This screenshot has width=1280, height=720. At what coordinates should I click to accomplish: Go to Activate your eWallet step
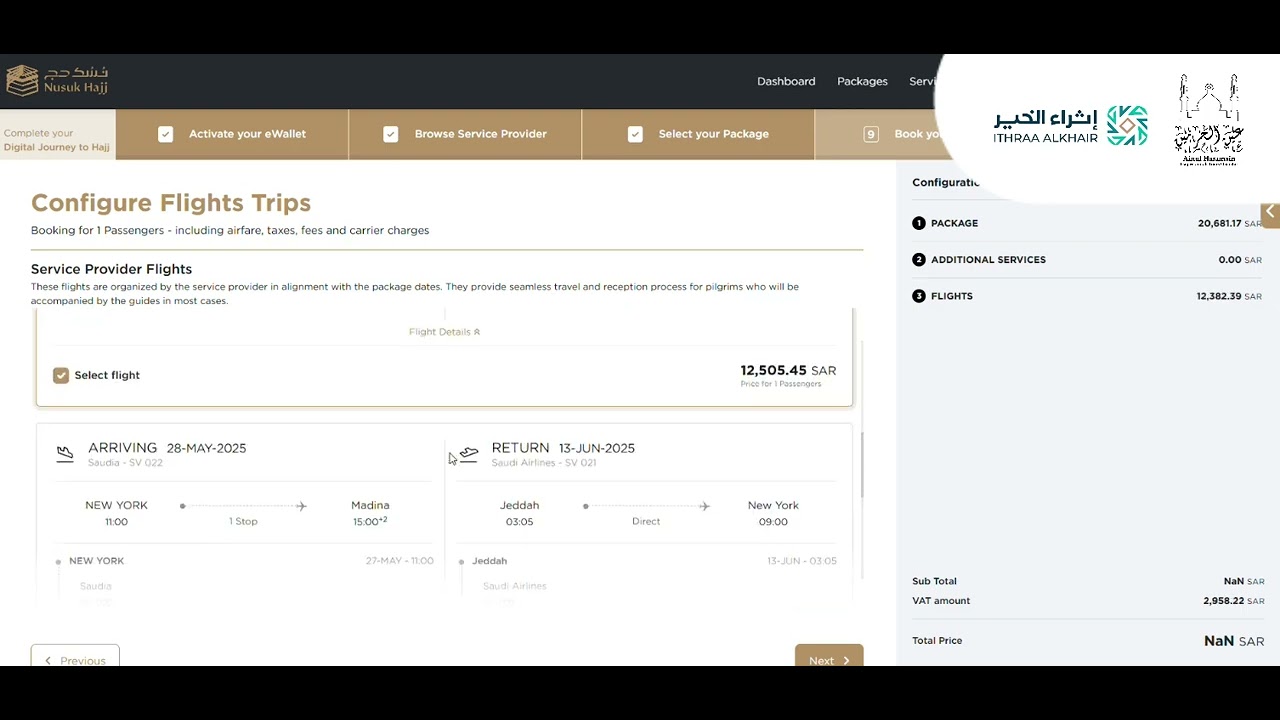(232, 134)
